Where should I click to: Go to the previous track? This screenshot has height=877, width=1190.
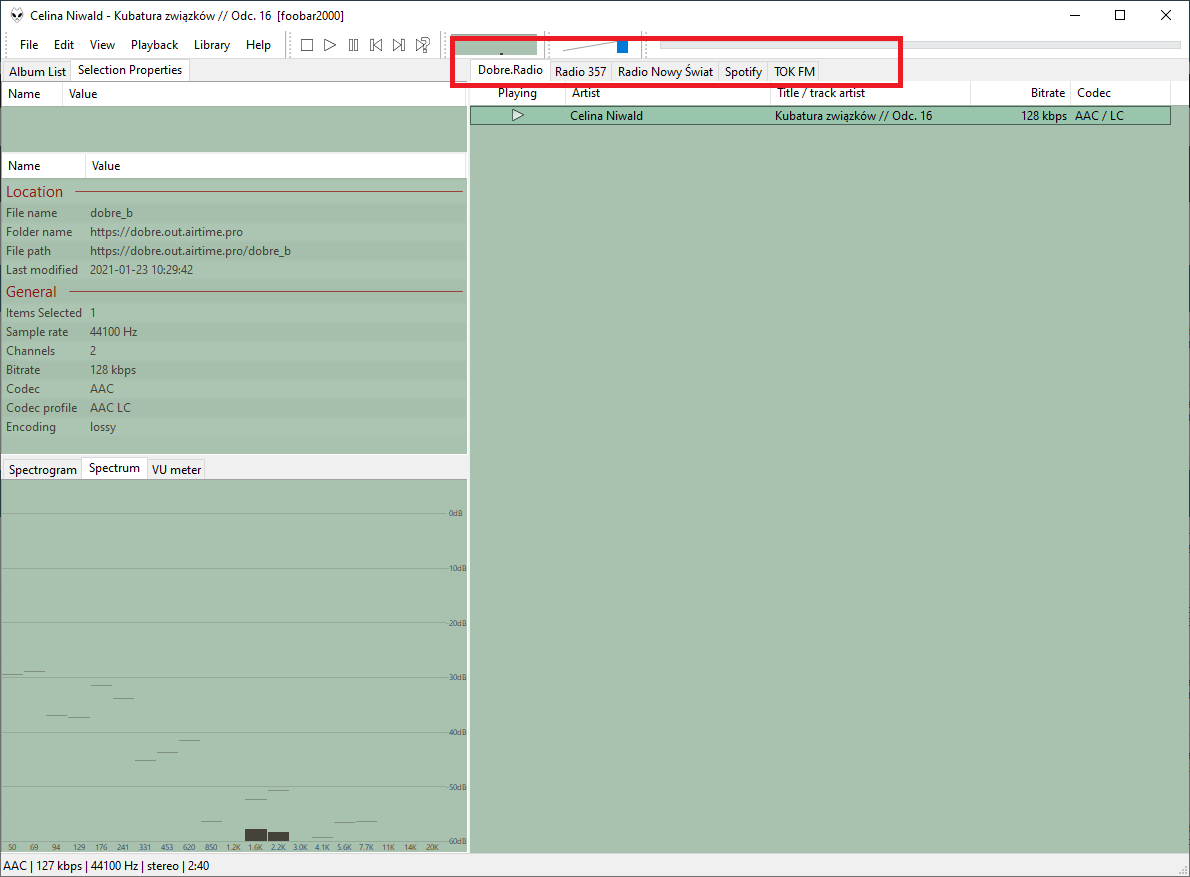click(376, 46)
